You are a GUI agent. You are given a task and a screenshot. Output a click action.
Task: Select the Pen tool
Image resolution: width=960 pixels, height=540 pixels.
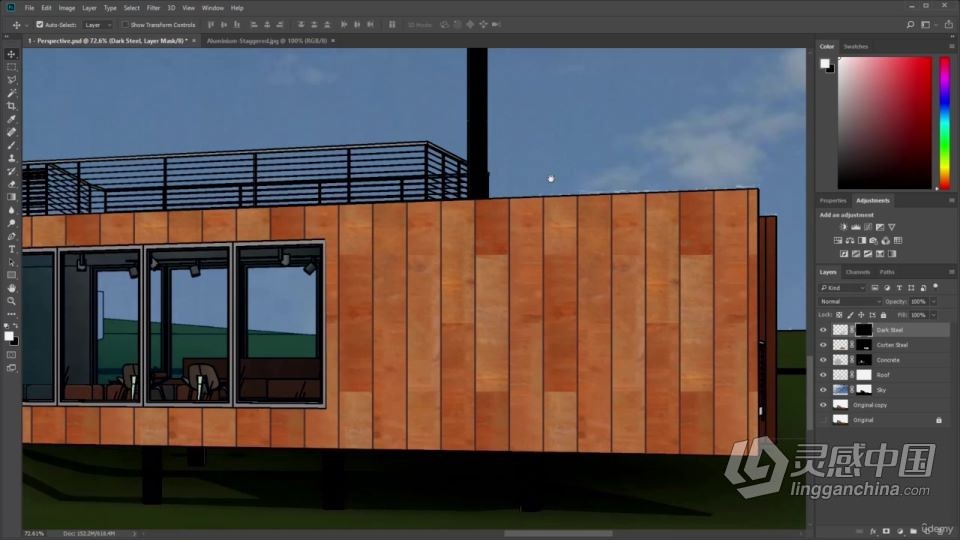click(x=11, y=236)
